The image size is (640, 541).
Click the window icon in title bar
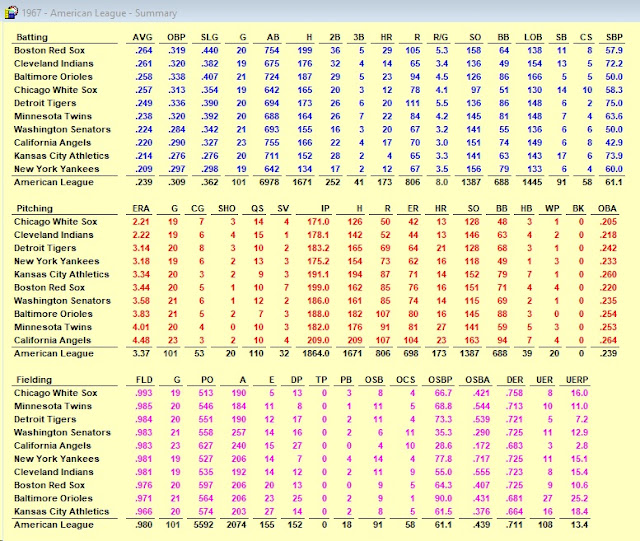(11, 12)
